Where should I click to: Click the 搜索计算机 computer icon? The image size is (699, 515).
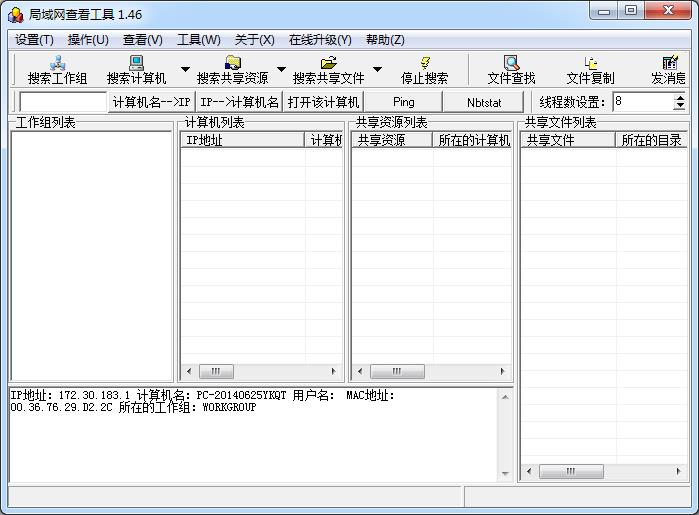[136, 63]
